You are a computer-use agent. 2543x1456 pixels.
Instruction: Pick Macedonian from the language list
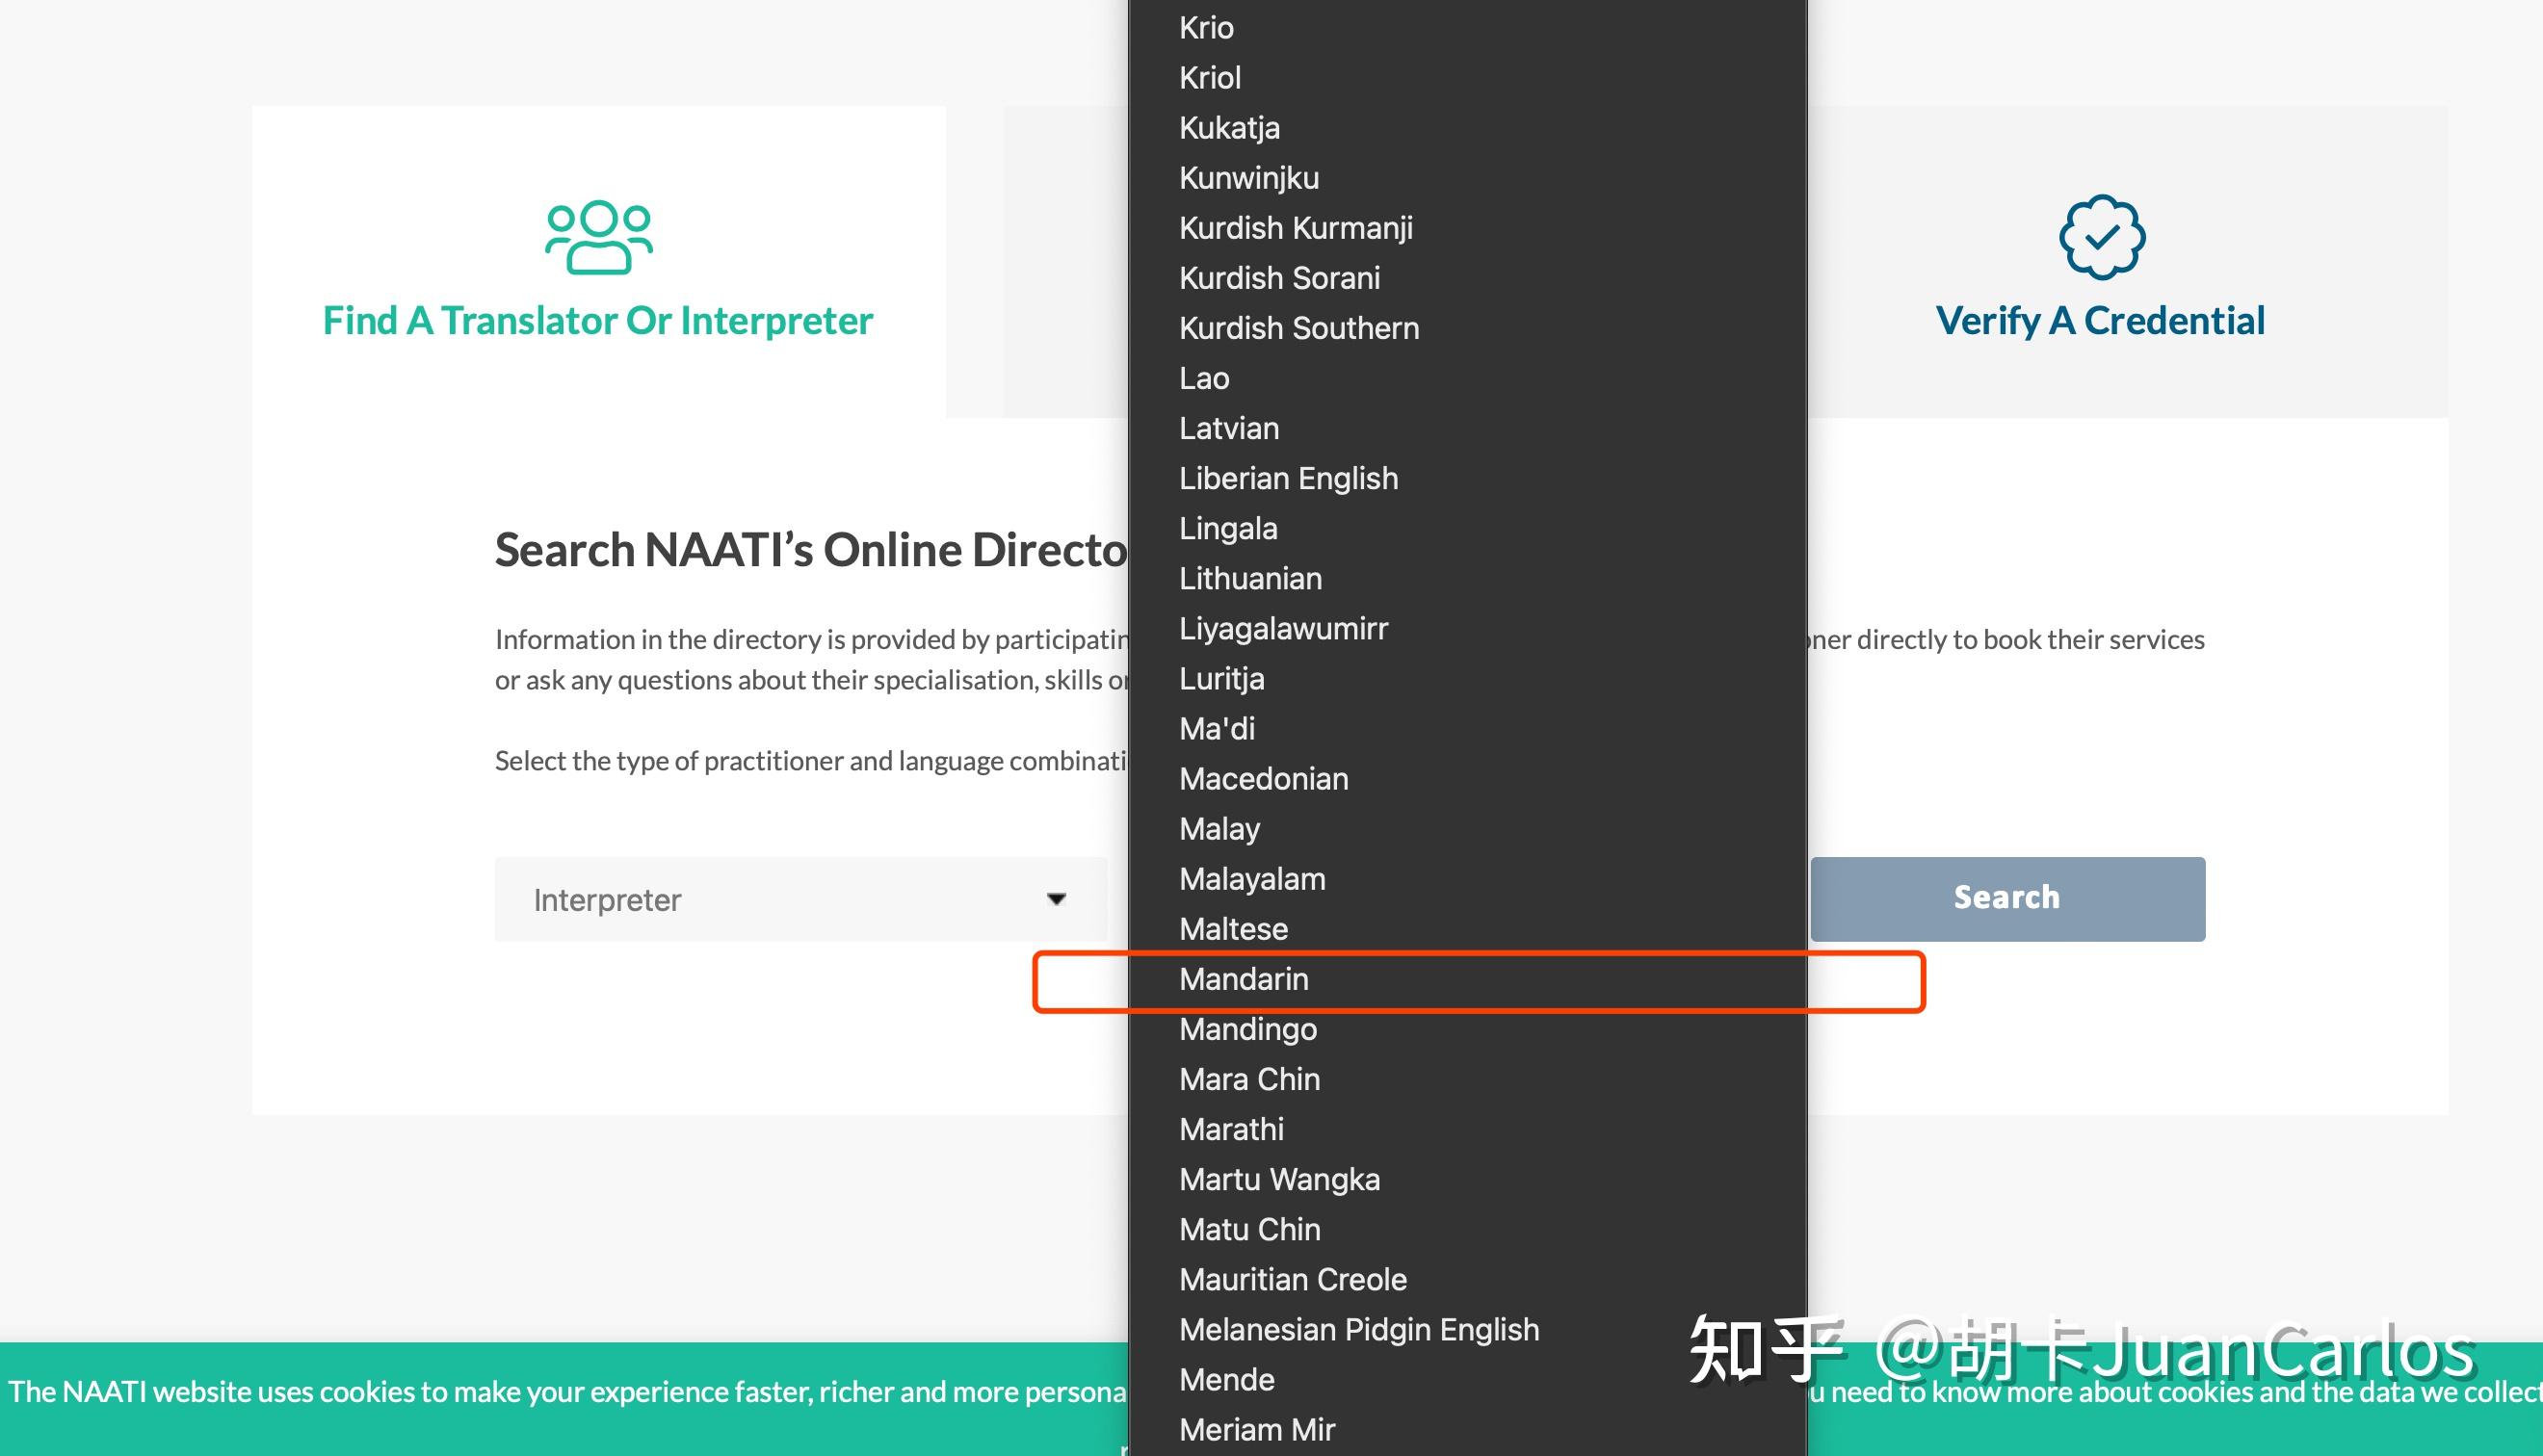point(1263,779)
